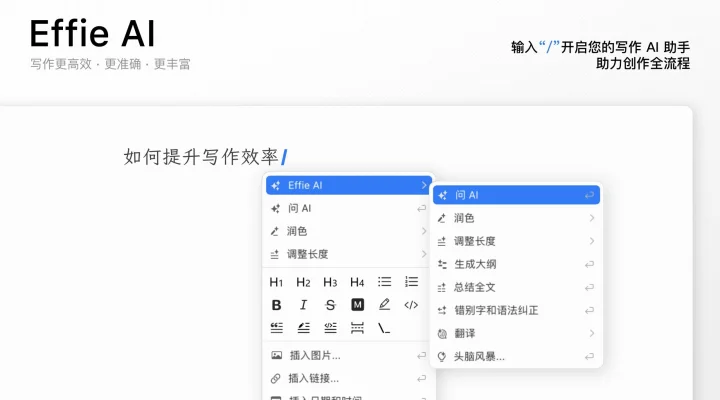The height and width of the screenshot is (400, 720).
Task: Select the highlighter pen icon
Action: click(x=384, y=304)
